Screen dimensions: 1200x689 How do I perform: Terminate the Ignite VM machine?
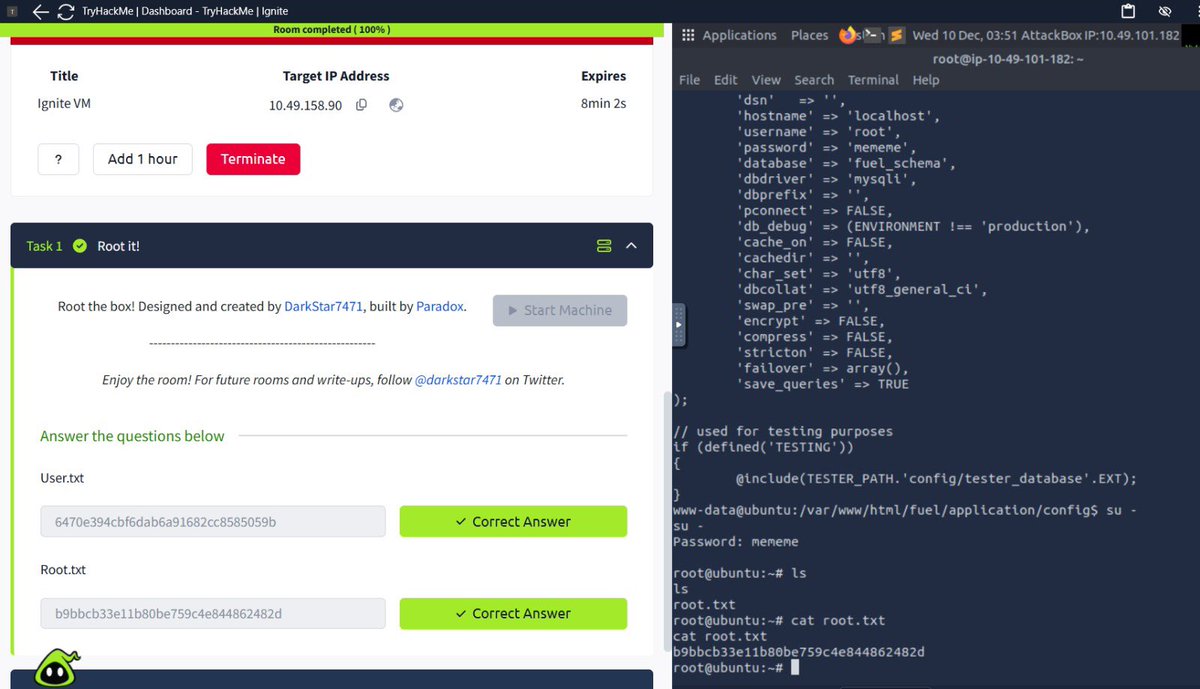(x=253, y=159)
